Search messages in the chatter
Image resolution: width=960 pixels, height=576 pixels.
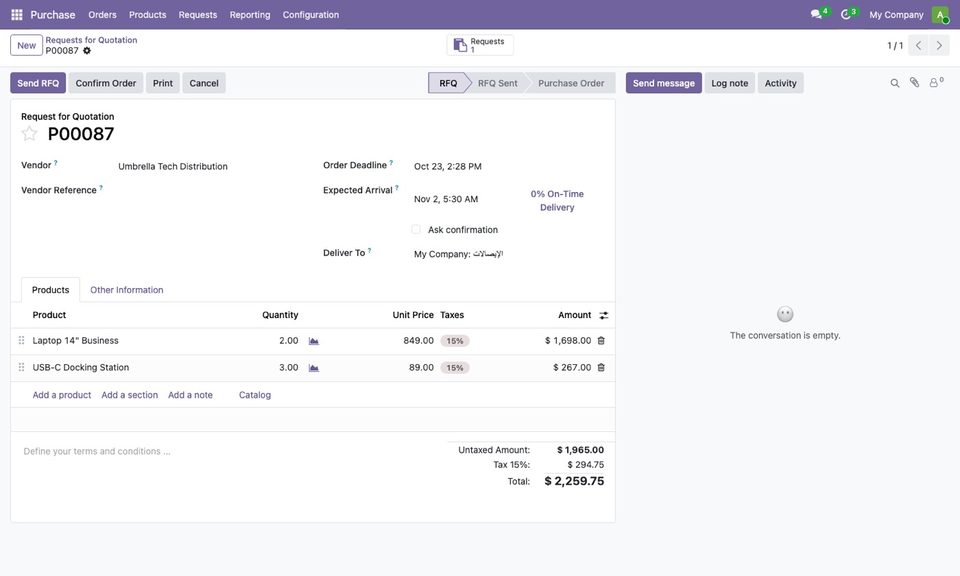coord(894,83)
